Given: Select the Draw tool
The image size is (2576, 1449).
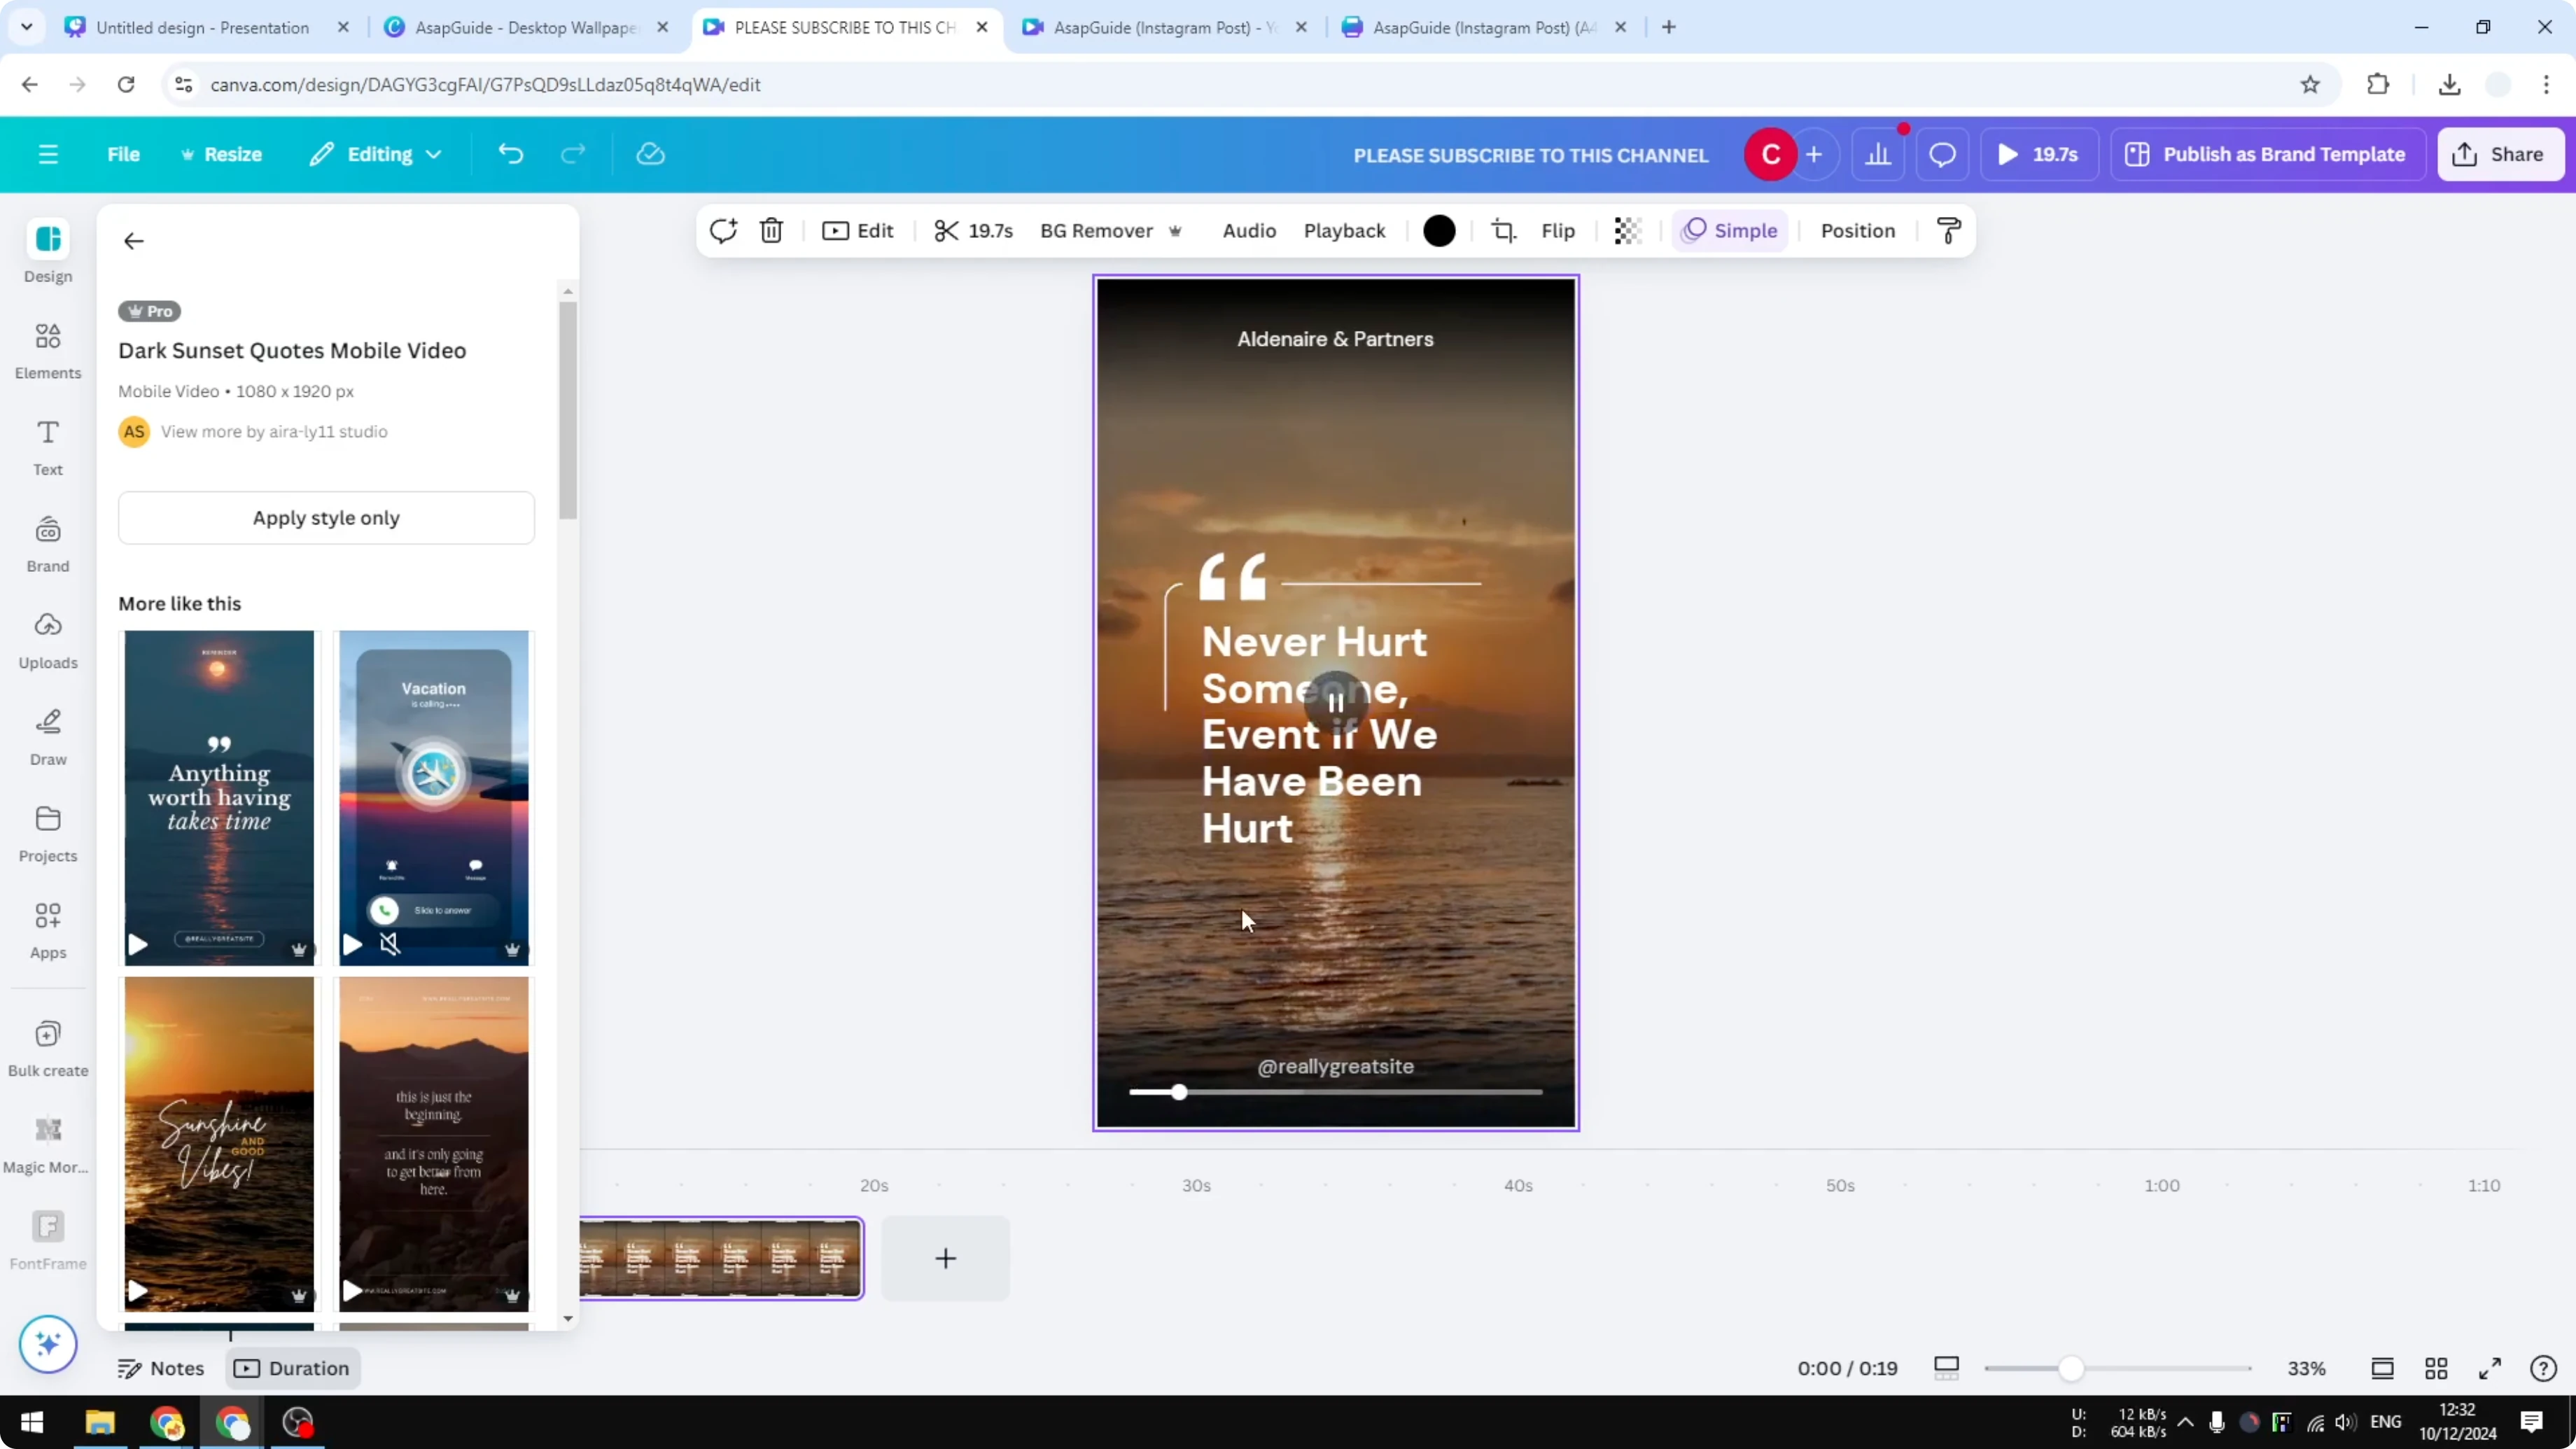Looking at the screenshot, I should coord(47,737).
